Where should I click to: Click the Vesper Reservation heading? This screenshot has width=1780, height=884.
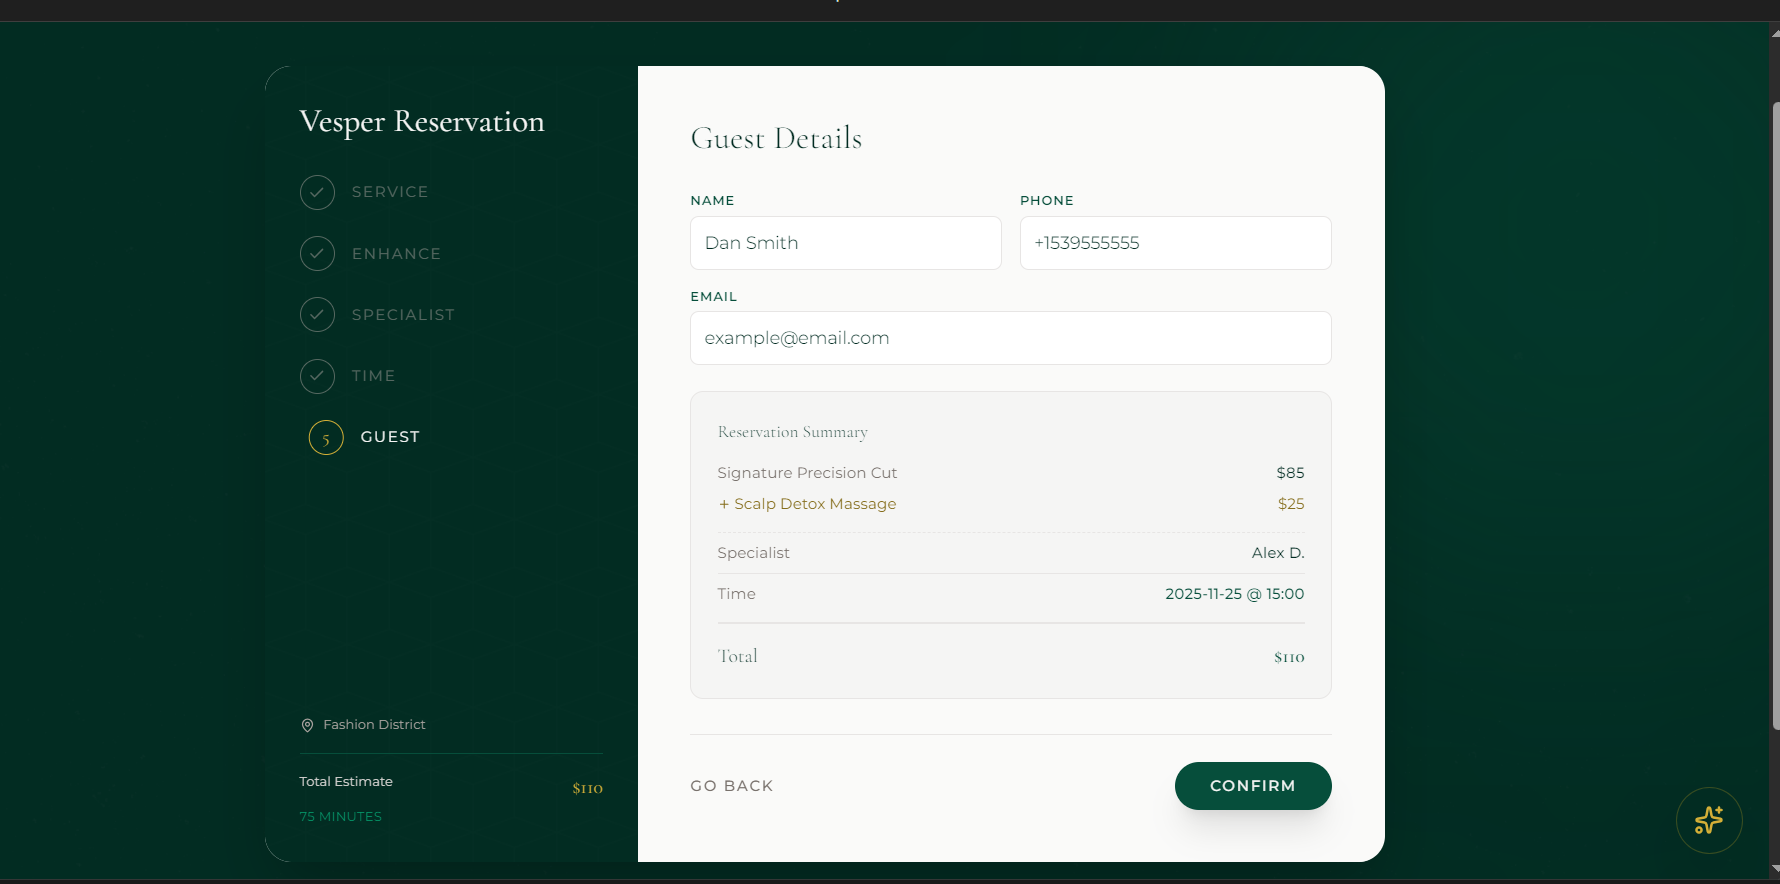422,122
